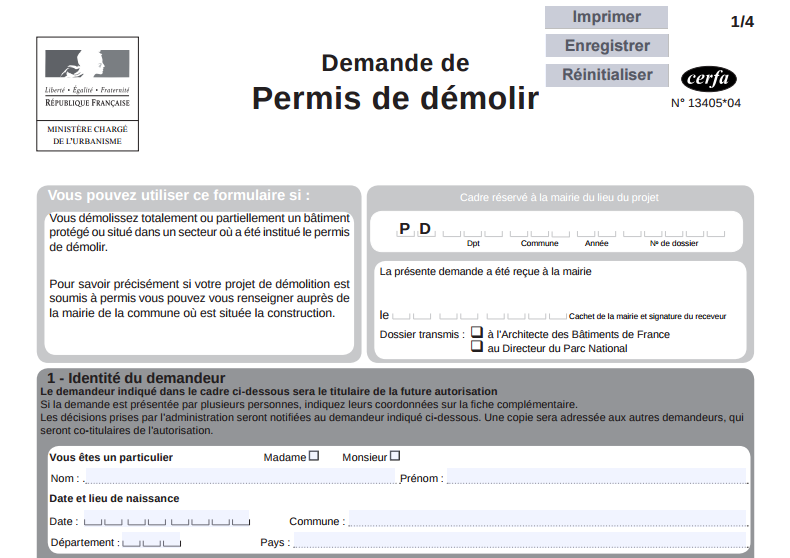Reset the form with Réinitialiser

pyautogui.click(x=606, y=75)
